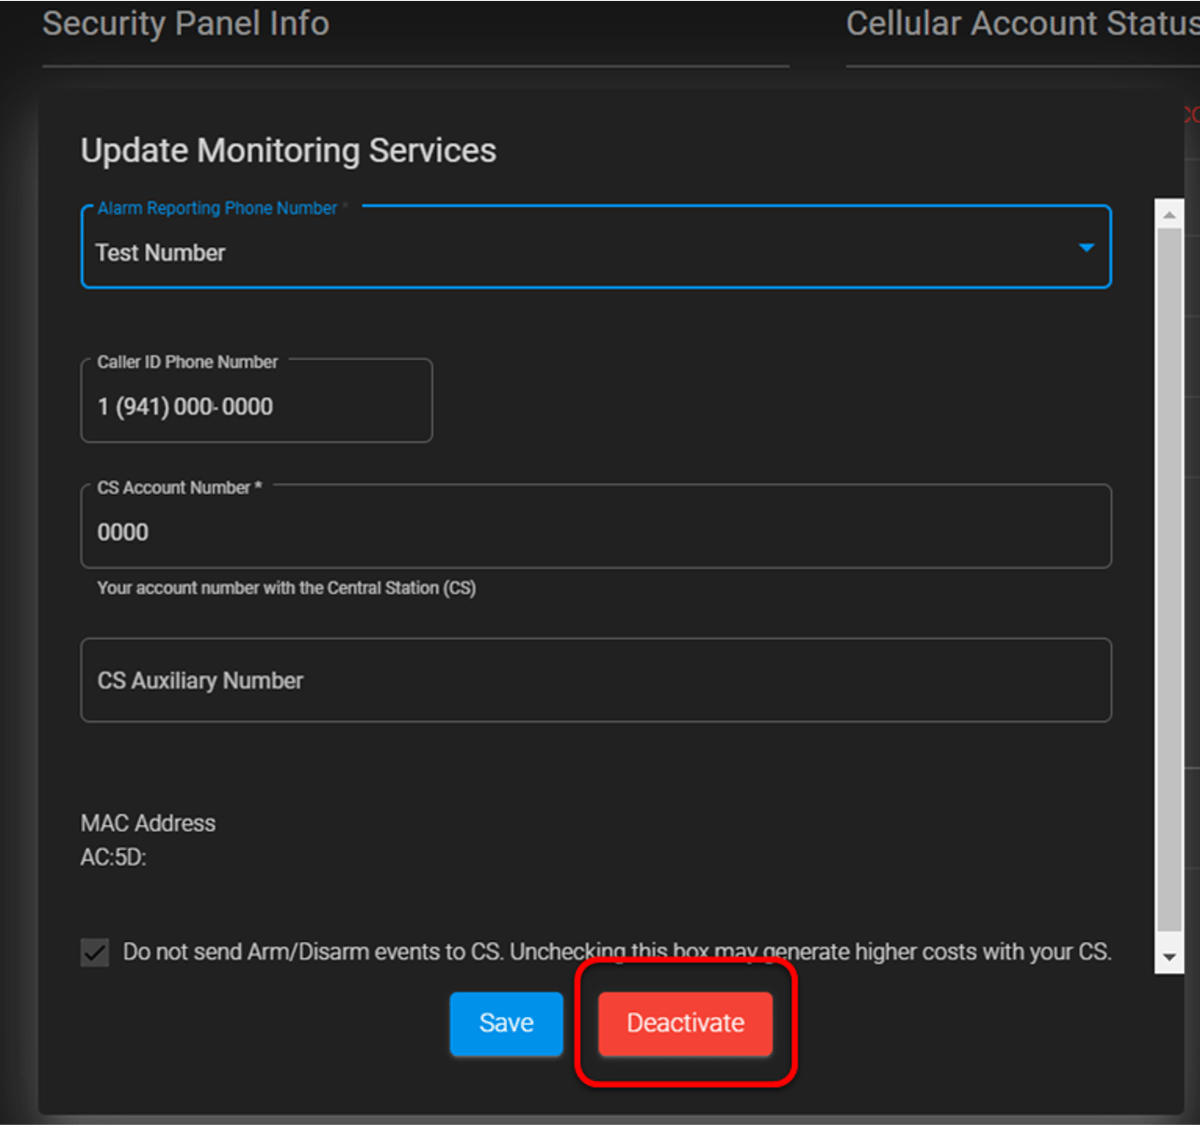Click the Update Monitoring Services heading

(x=288, y=150)
